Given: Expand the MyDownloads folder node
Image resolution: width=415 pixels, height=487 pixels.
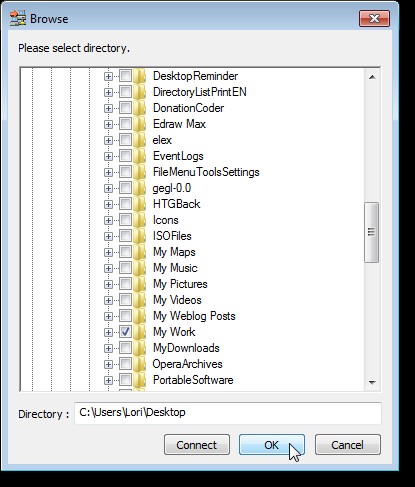Looking at the screenshot, I should tap(108, 348).
